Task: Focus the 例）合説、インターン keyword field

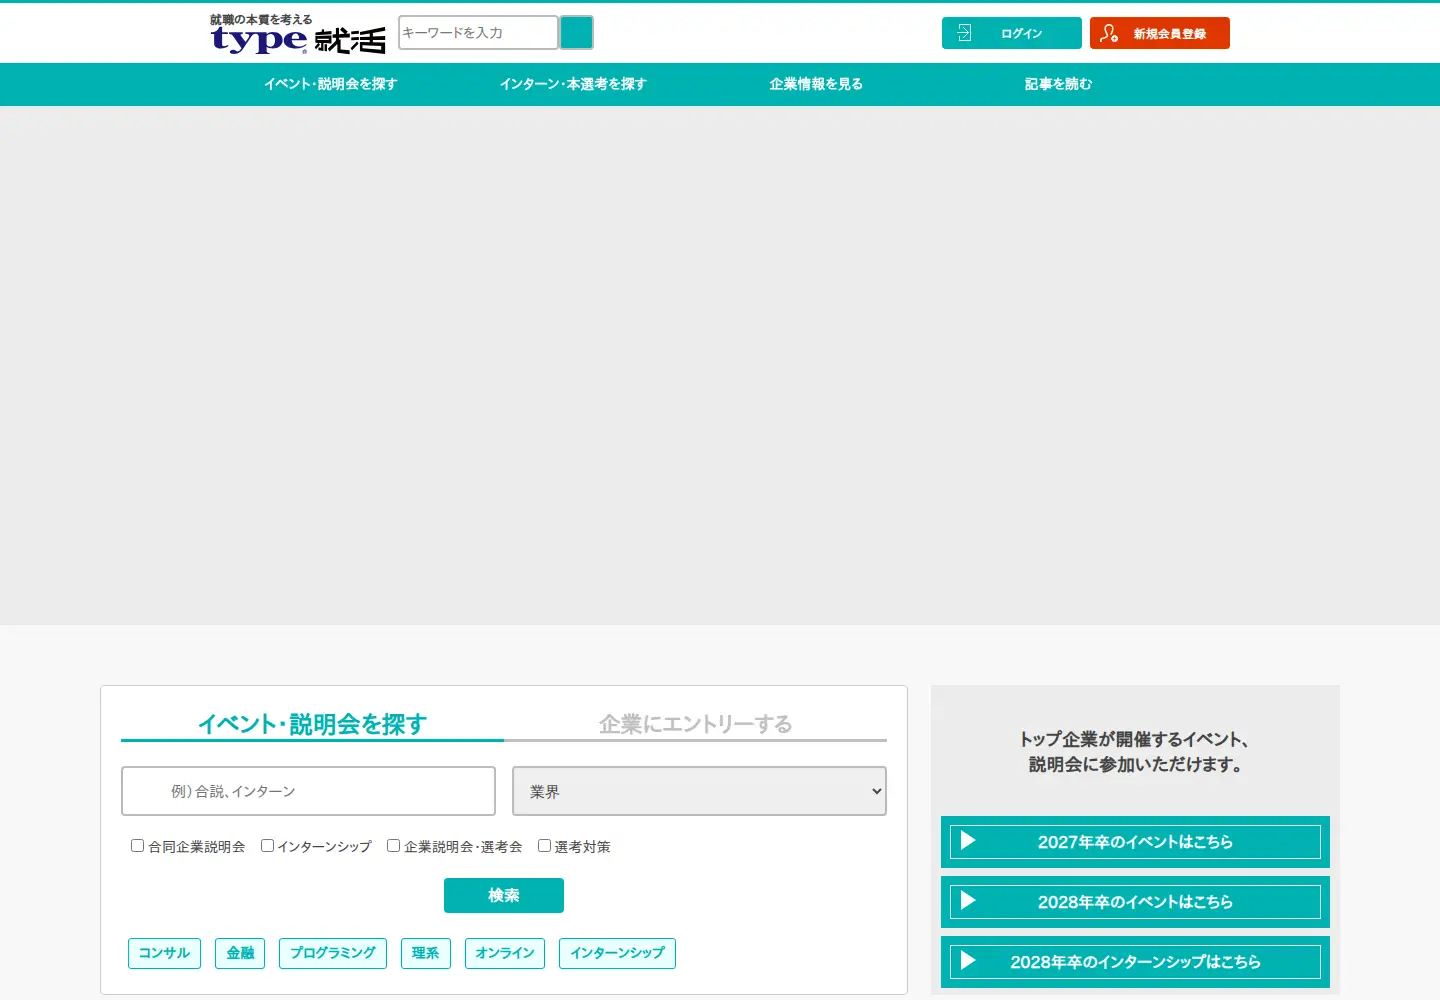Action: (x=308, y=791)
